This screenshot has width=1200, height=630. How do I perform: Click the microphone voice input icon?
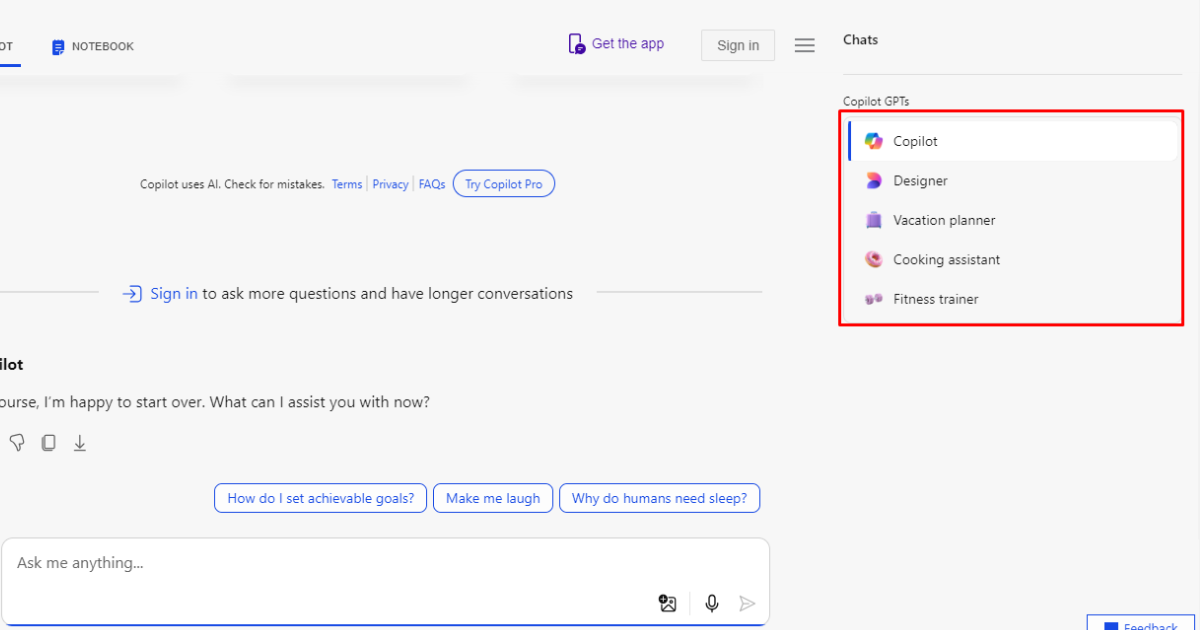712,603
